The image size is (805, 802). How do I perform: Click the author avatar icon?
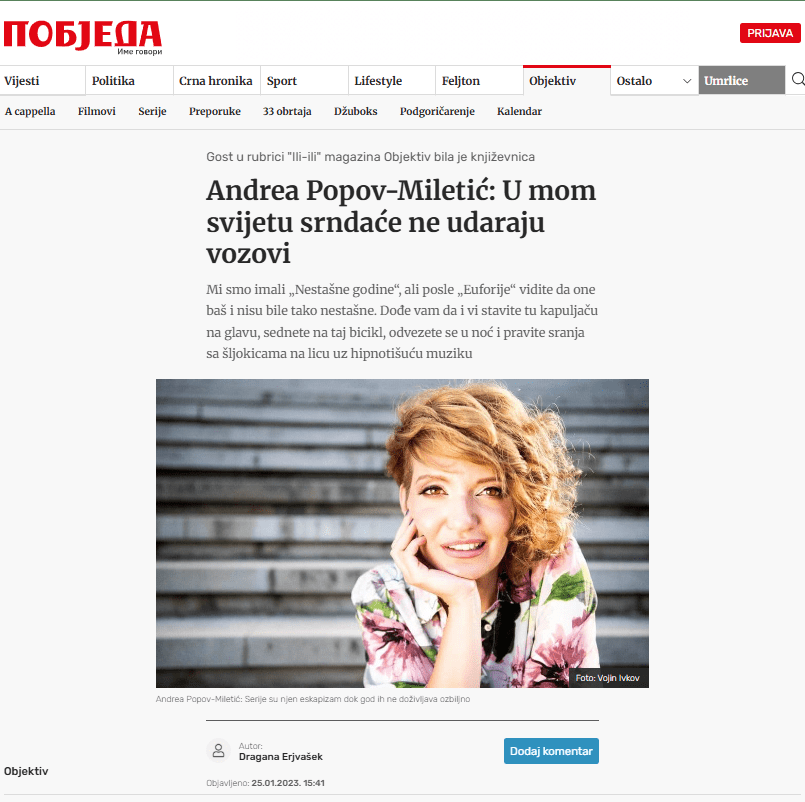[x=219, y=751]
